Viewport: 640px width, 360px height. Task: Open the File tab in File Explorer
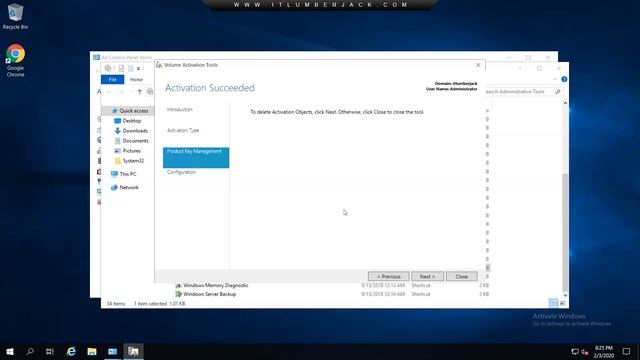pos(112,80)
